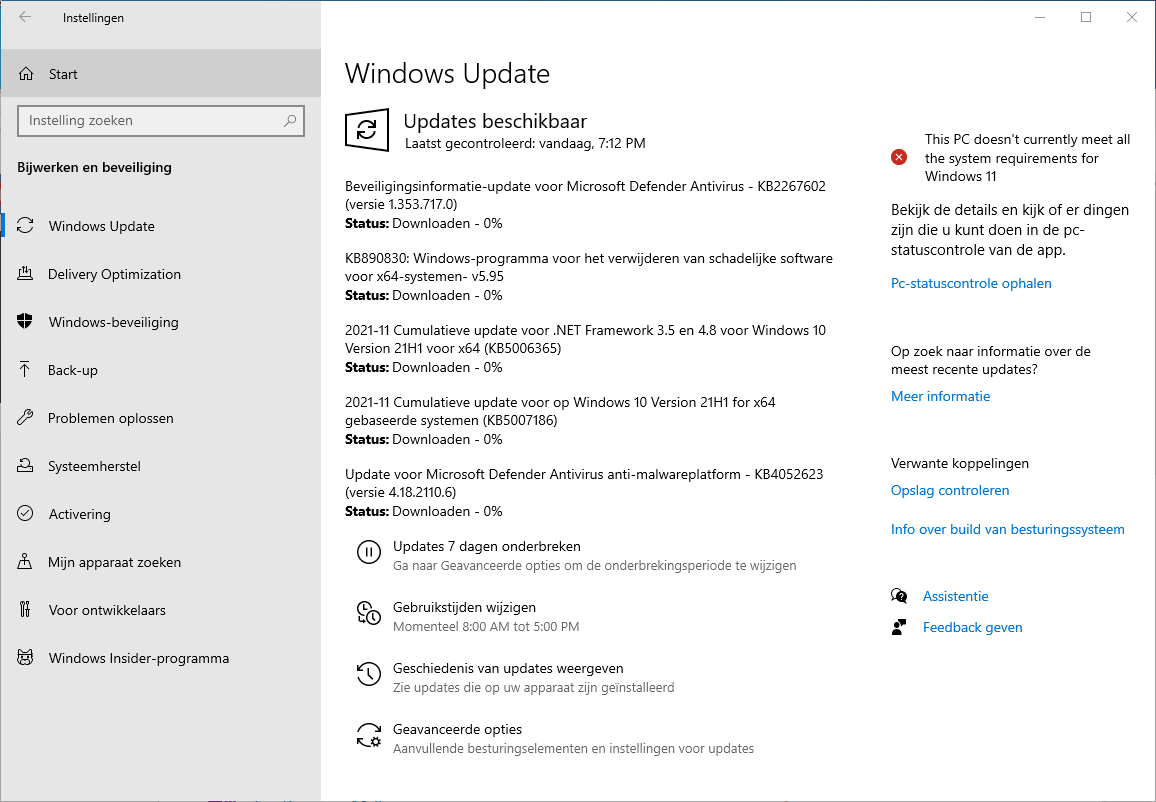Select Back-up in the sidebar
1156x802 pixels.
pos(73,370)
